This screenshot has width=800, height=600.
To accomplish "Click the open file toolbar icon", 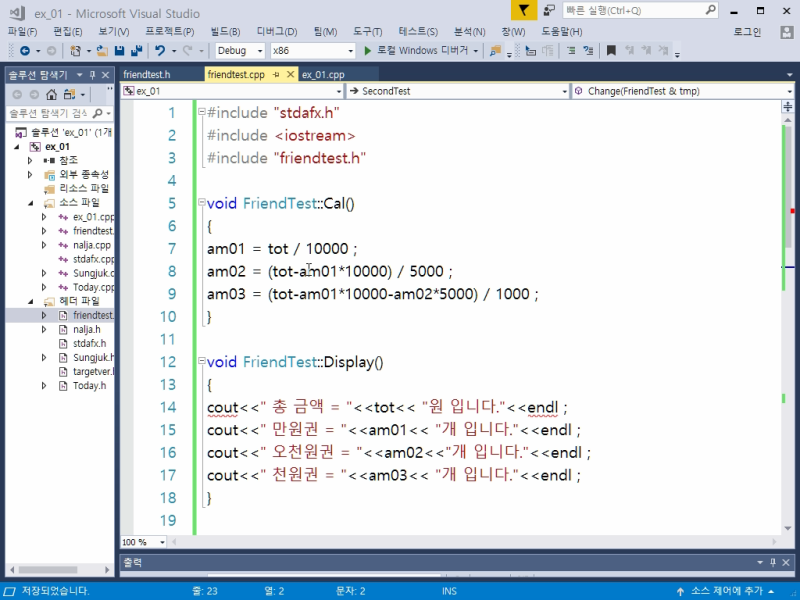I will [102, 51].
